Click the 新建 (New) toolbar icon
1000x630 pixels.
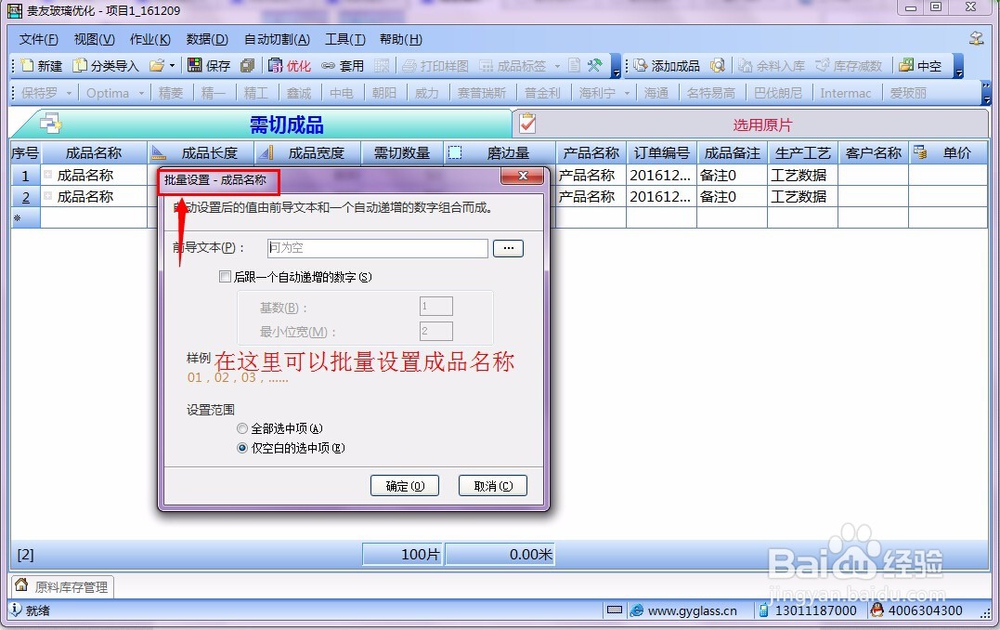27,66
